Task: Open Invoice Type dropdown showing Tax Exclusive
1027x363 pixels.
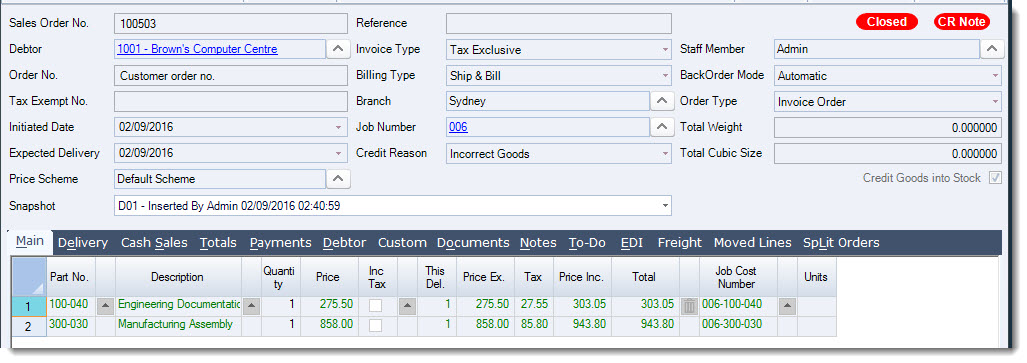Action: point(665,49)
